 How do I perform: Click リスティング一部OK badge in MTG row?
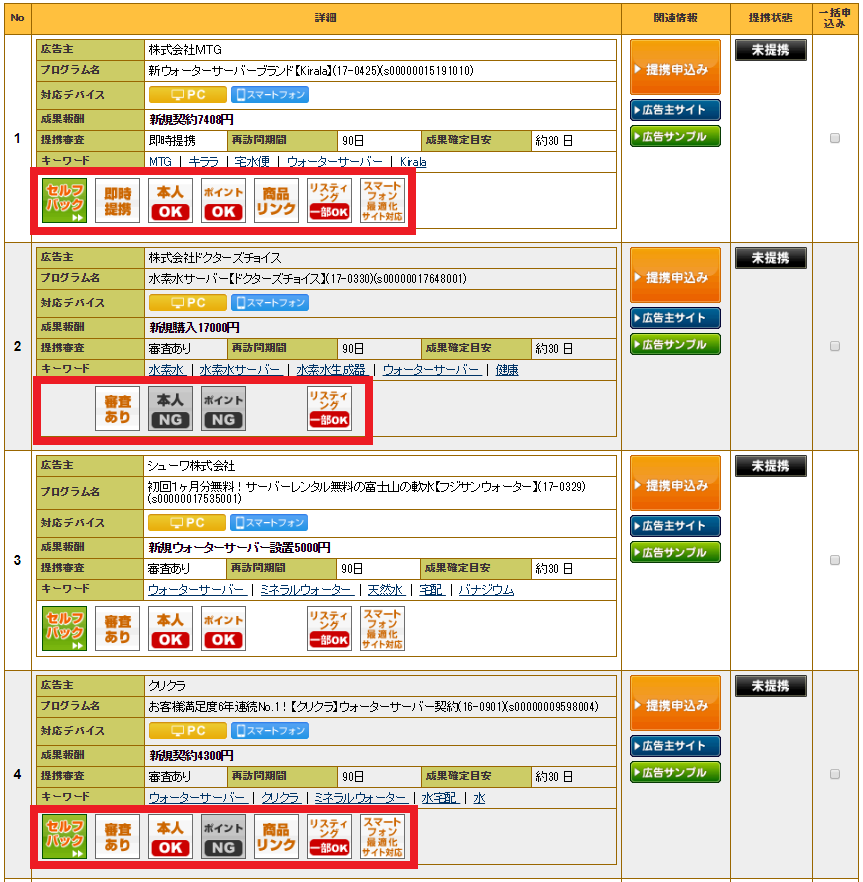pyautogui.click(x=329, y=201)
